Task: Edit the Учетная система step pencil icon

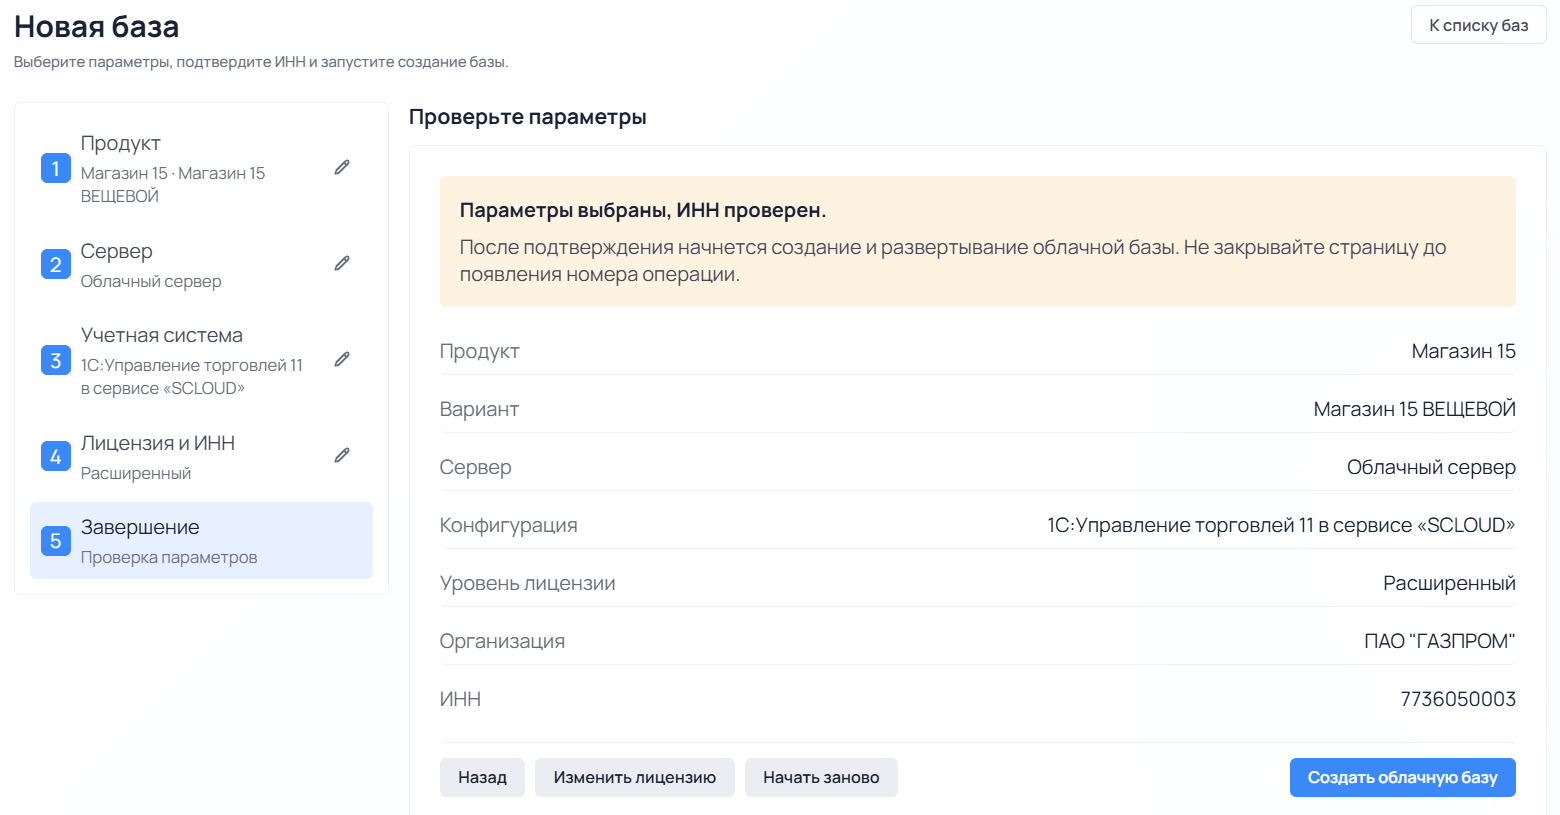Action: point(342,360)
